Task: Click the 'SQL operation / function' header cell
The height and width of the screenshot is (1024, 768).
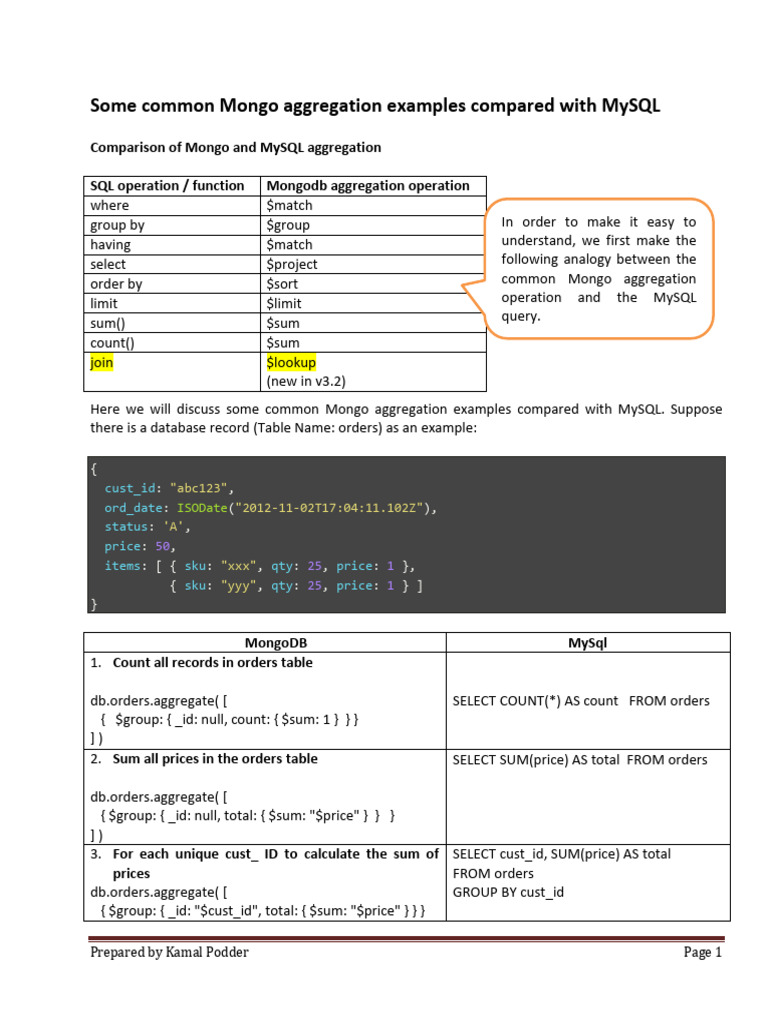Action: pyautogui.click(x=172, y=185)
